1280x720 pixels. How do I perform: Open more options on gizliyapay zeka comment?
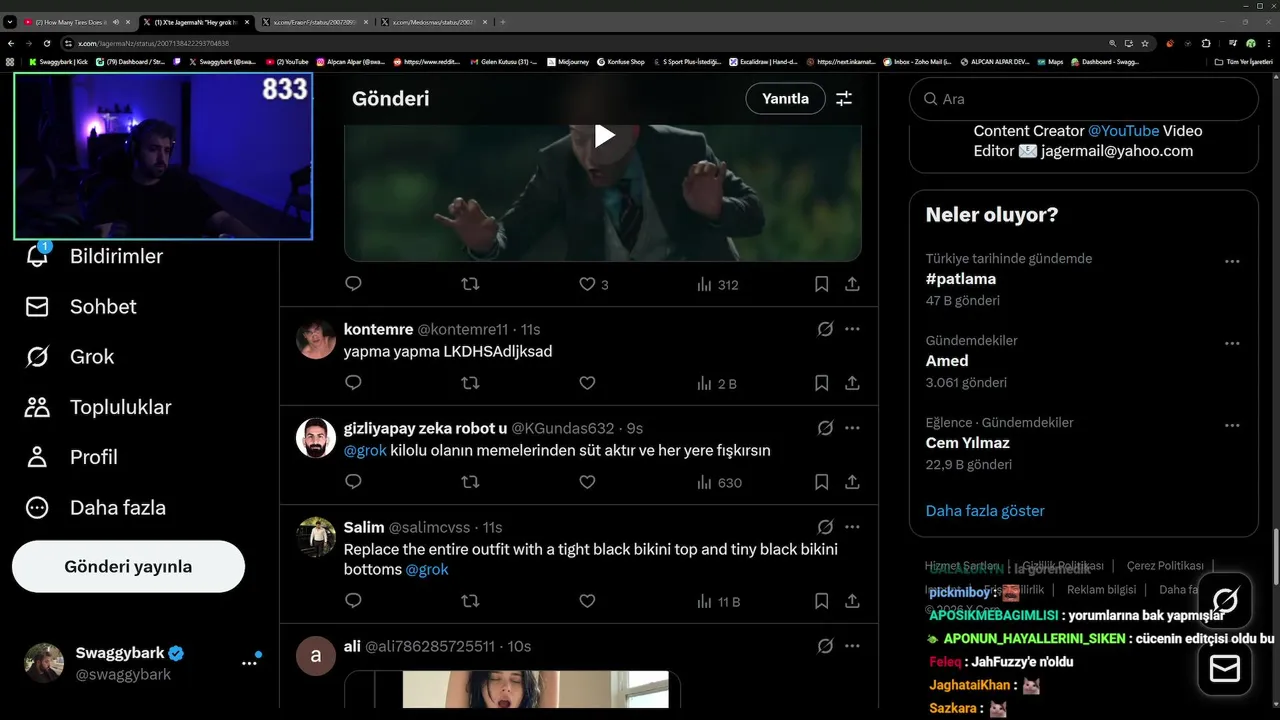coord(852,428)
